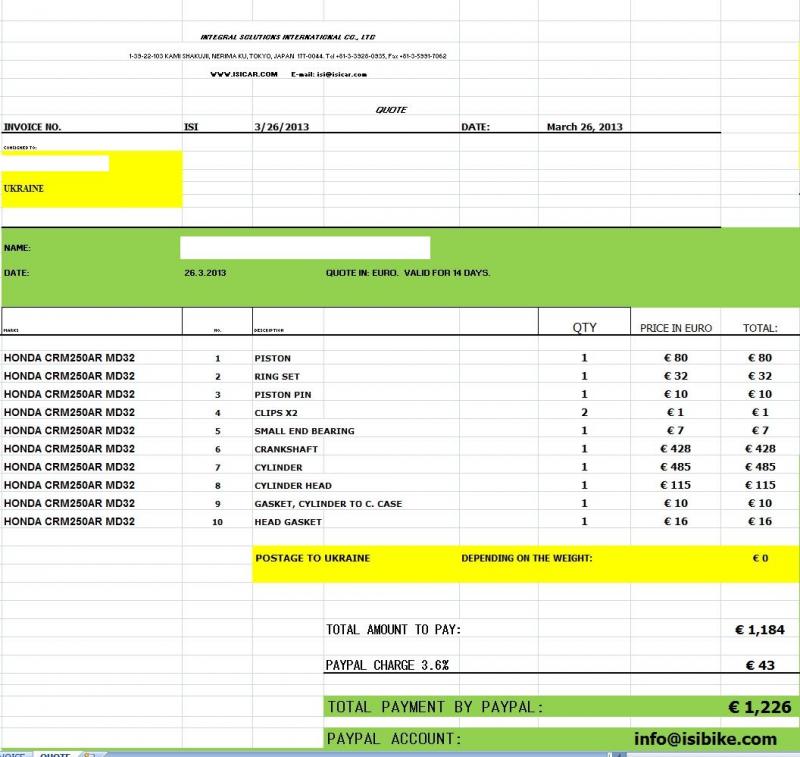Screen dimensions: 800x757
Task: Click the DATE: label beside March 26, 2013
Action: point(476,127)
